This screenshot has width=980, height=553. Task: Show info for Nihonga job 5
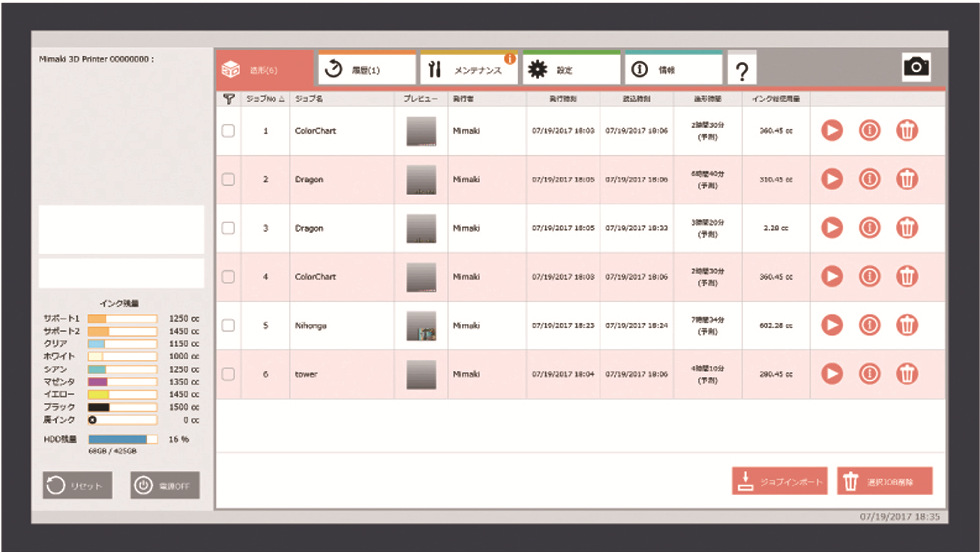pyautogui.click(x=869, y=325)
